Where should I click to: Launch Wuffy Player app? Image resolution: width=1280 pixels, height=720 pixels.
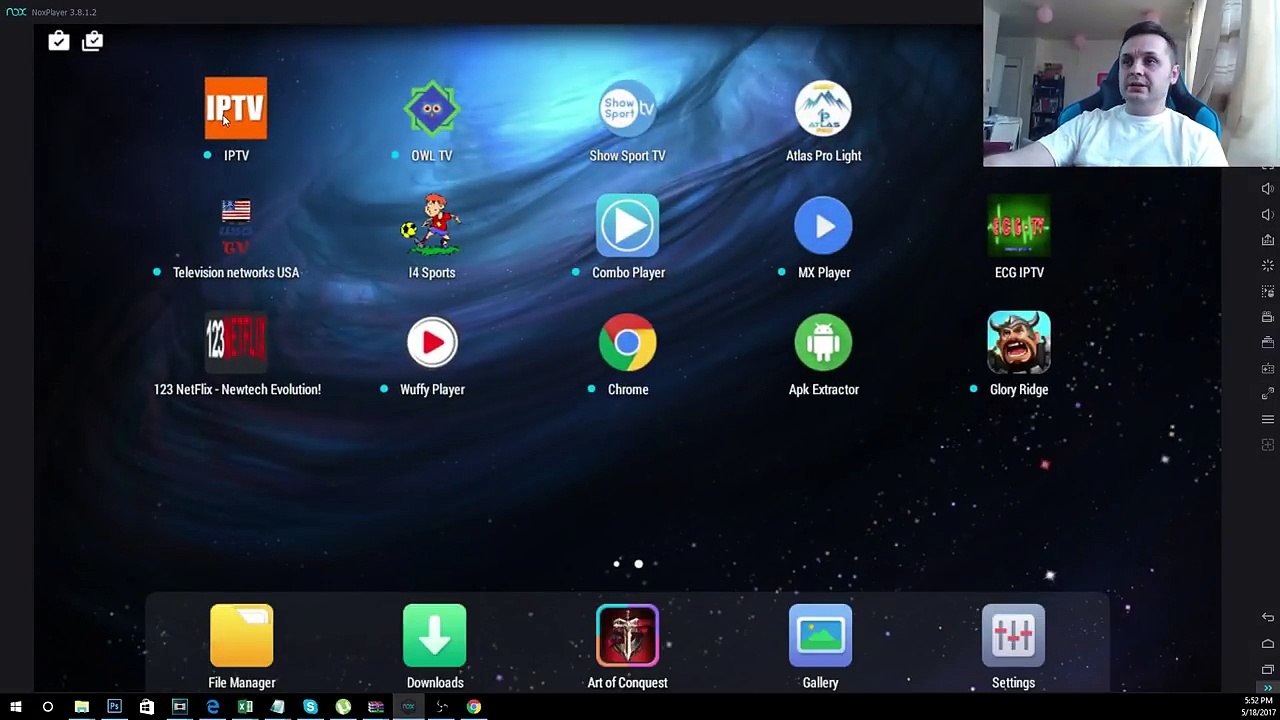point(432,342)
